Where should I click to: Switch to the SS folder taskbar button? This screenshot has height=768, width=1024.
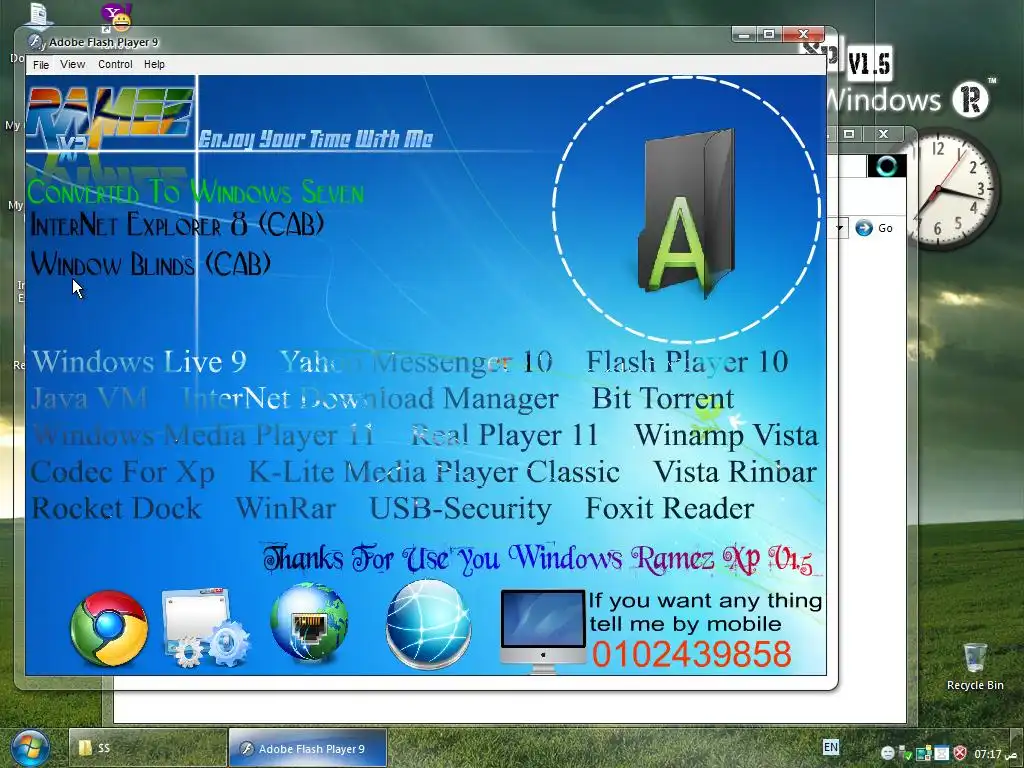click(x=148, y=748)
